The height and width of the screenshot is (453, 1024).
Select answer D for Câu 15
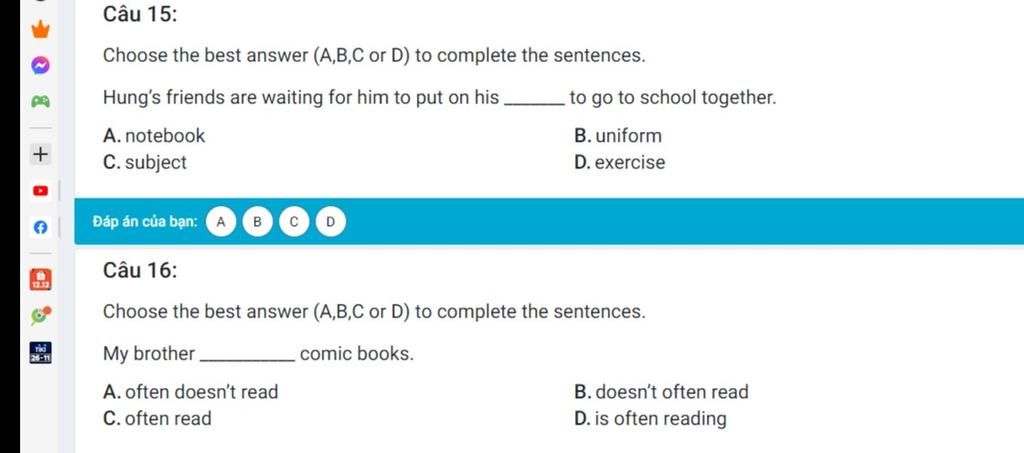pyautogui.click(x=330, y=222)
